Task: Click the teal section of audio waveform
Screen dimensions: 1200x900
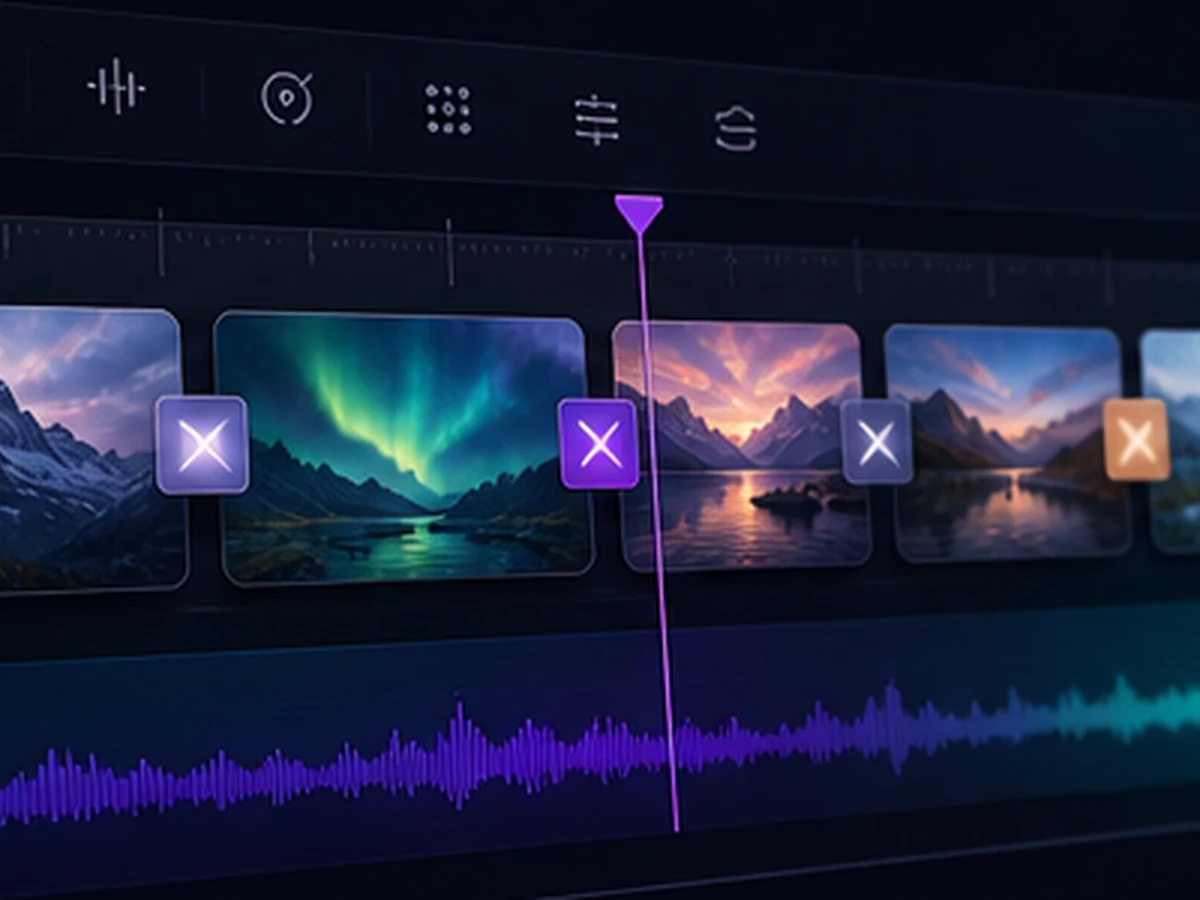Action: coord(1110,712)
